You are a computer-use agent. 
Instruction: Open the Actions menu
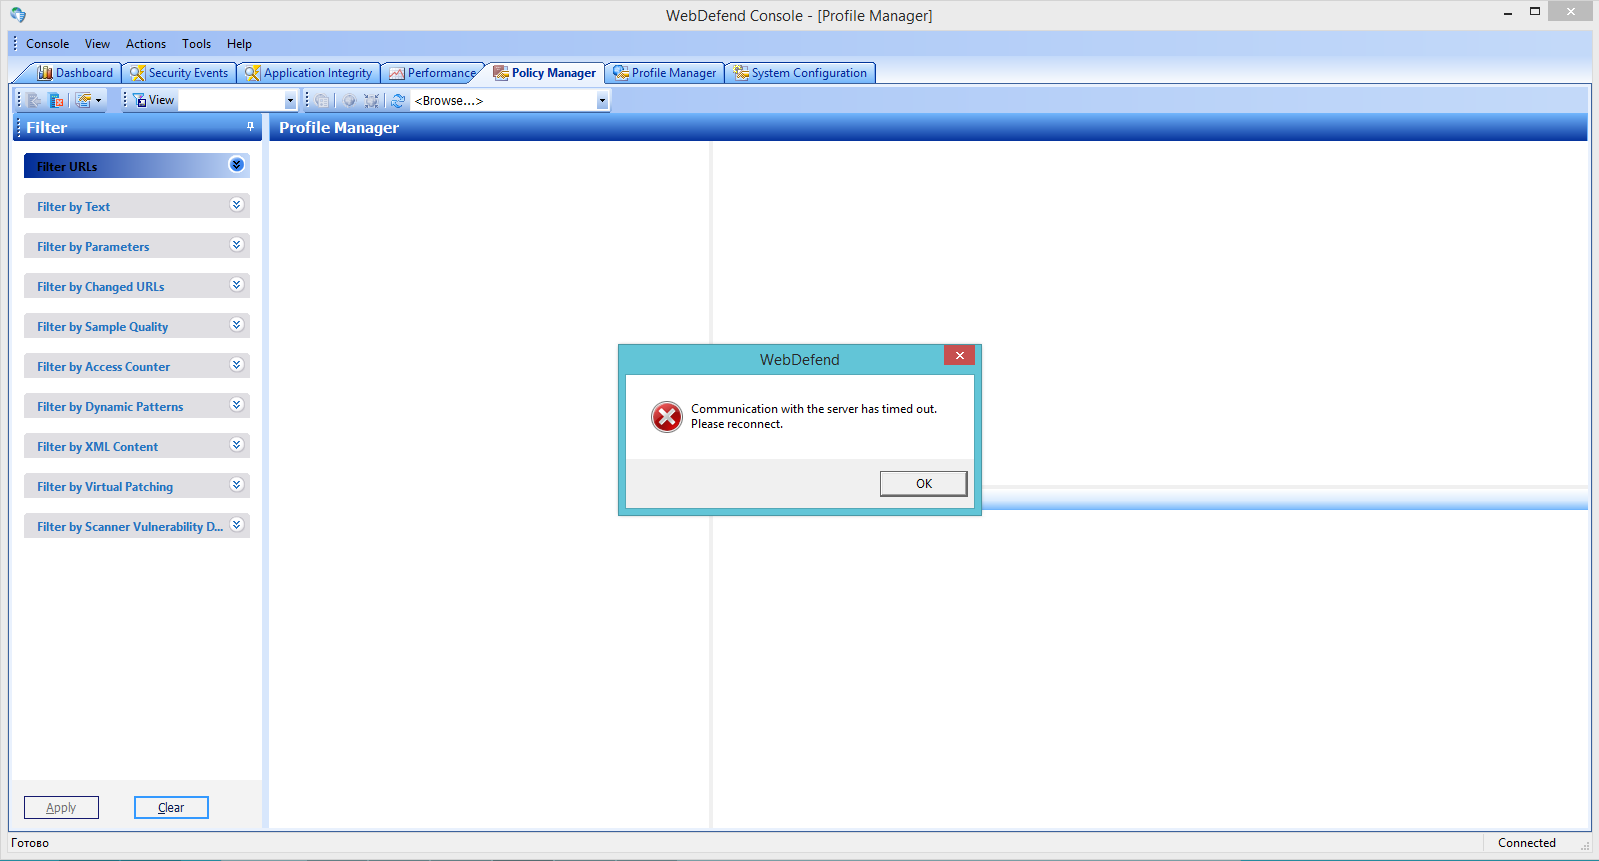pos(146,44)
